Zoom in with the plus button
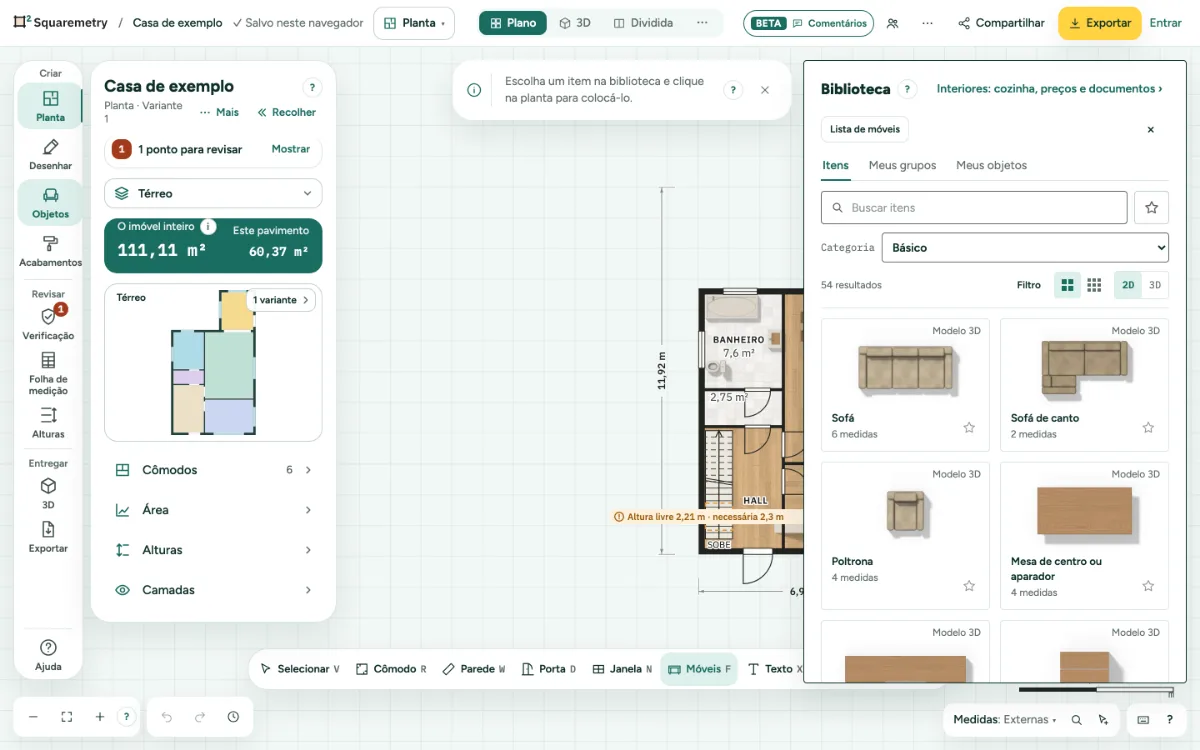1200x750 pixels. coord(100,717)
